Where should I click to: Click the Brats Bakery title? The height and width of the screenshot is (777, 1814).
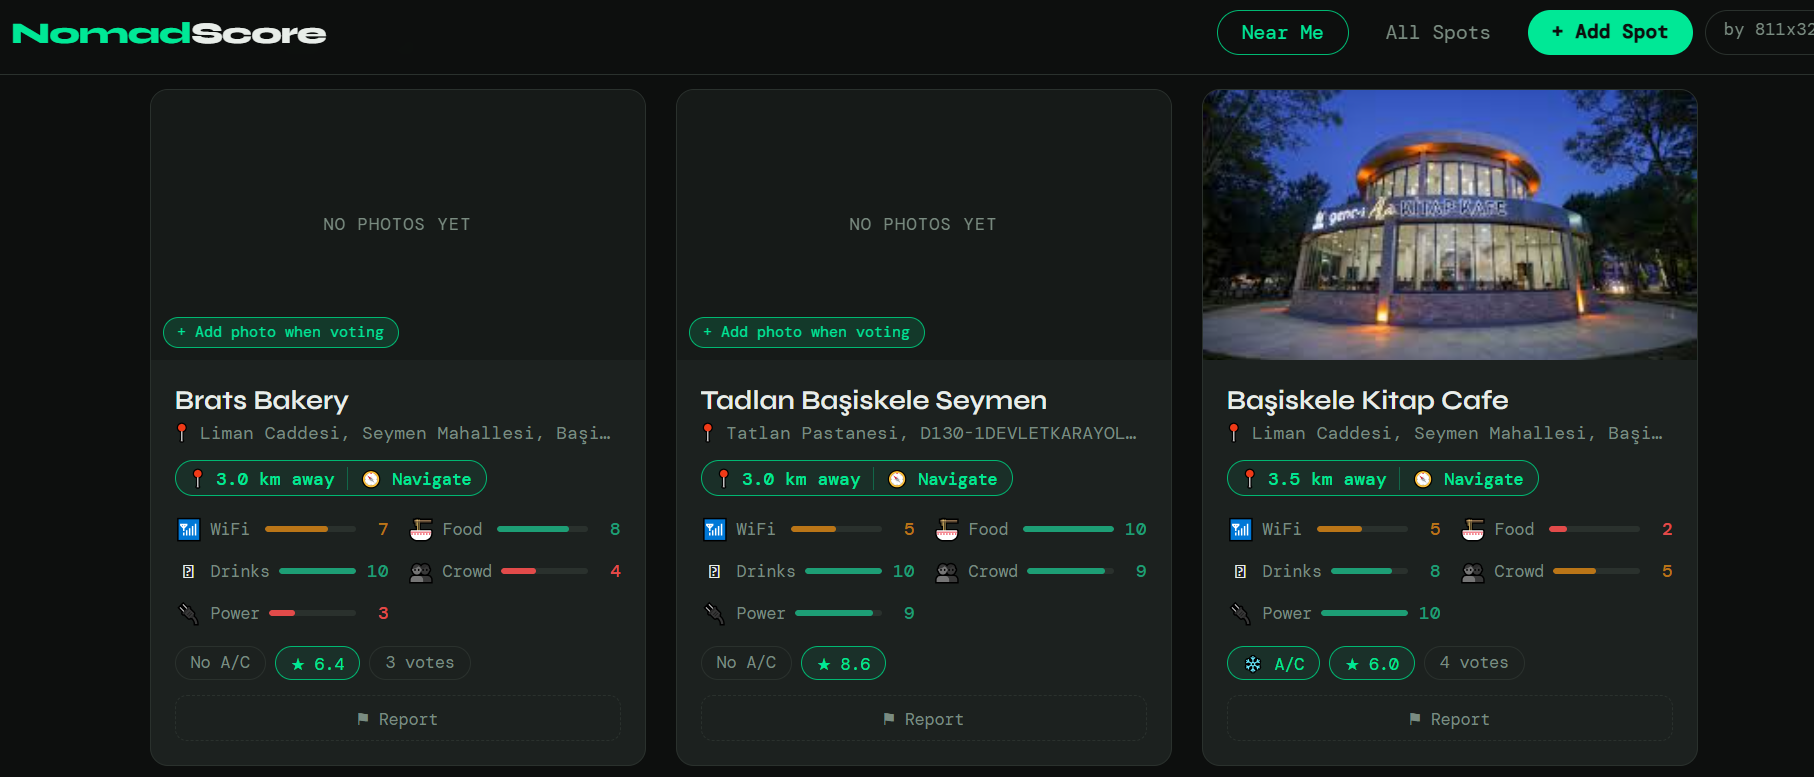click(262, 400)
